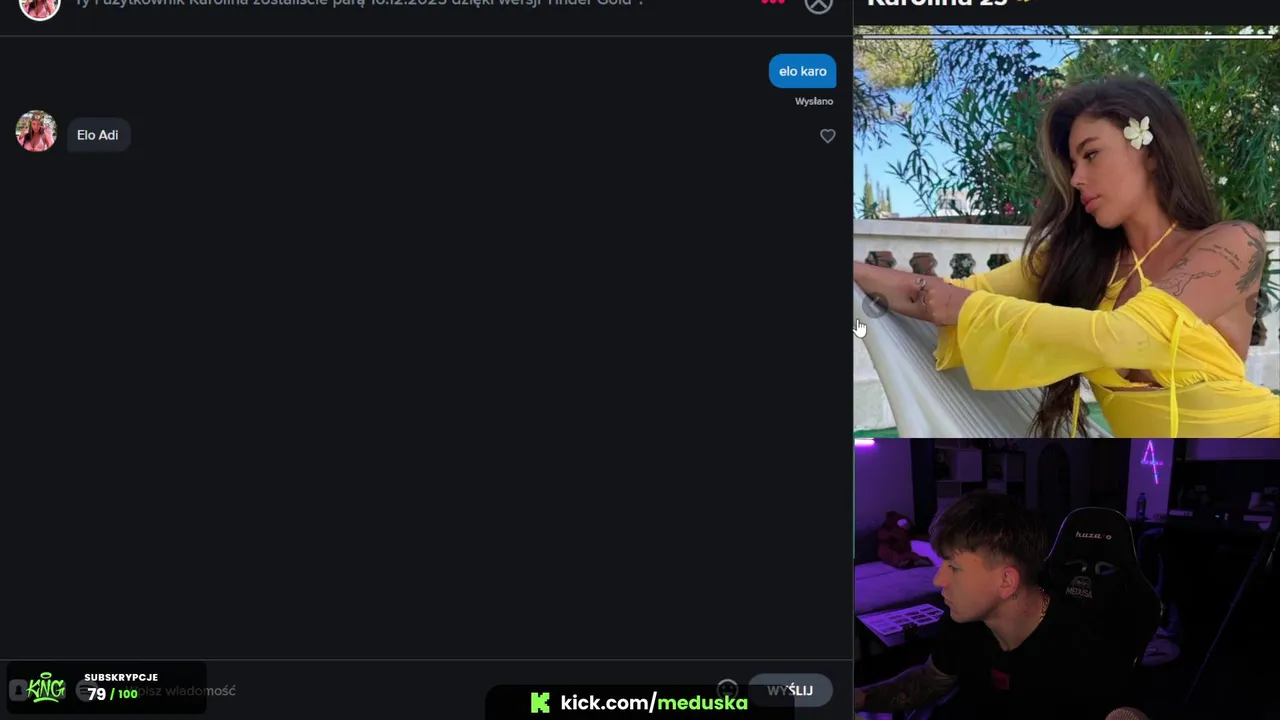Screen dimensions: 1280x720
Task: Open the pink three-dots options menu
Action: coord(773,2)
